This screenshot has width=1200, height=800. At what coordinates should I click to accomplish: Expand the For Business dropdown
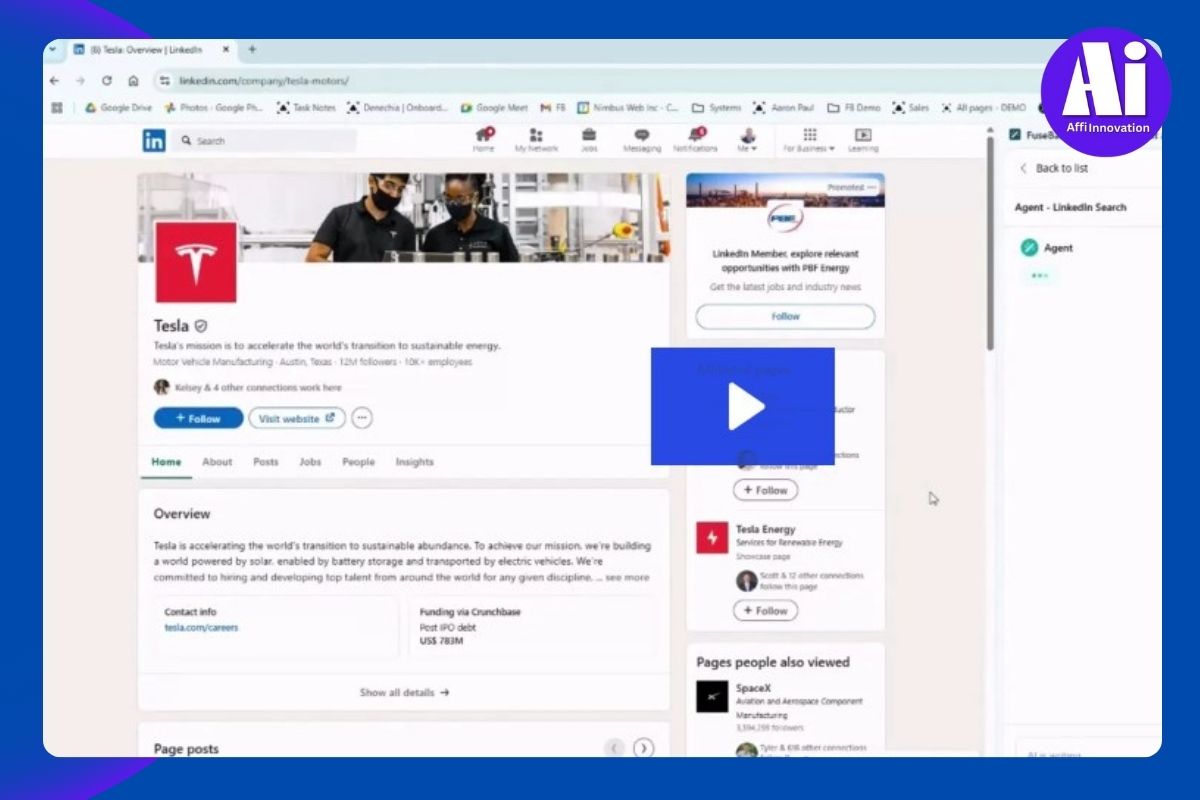[809, 140]
